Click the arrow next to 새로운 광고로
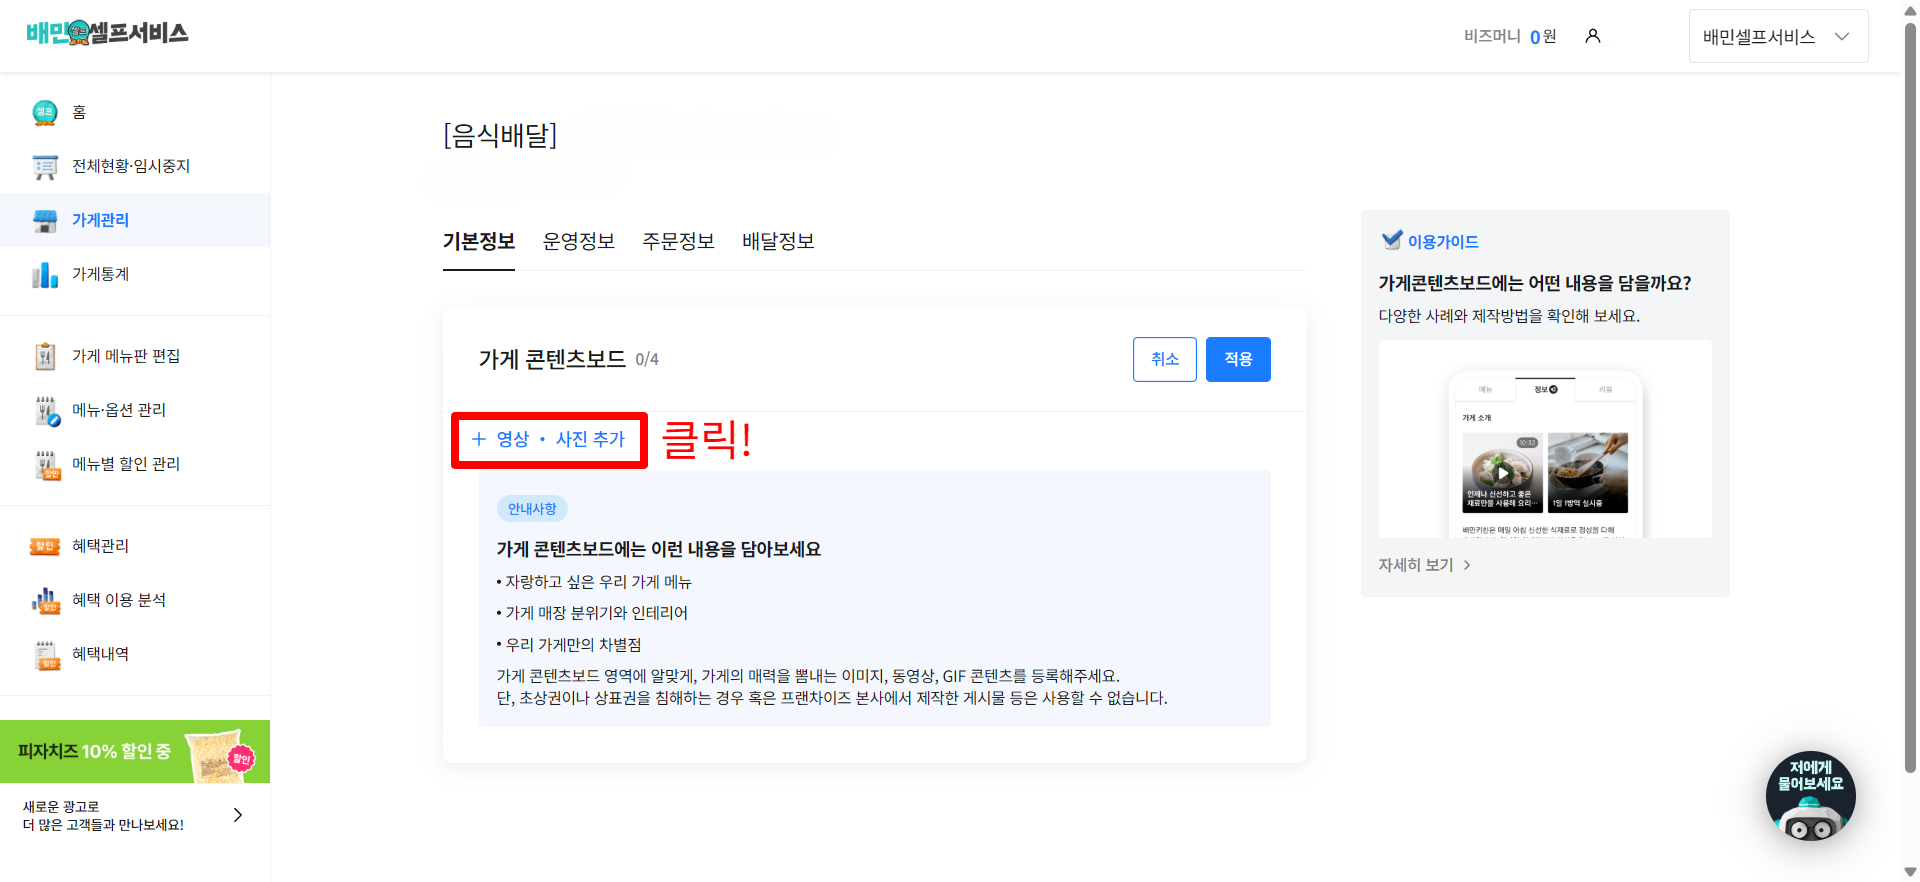The image size is (1920, 882). (x=238, y=815)
